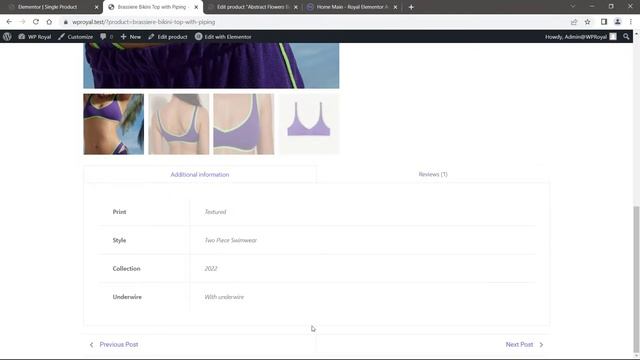The height and width of the screenshot is (360, 640).
Task: Click the Next Post right chevron
Action: (541, 345)
